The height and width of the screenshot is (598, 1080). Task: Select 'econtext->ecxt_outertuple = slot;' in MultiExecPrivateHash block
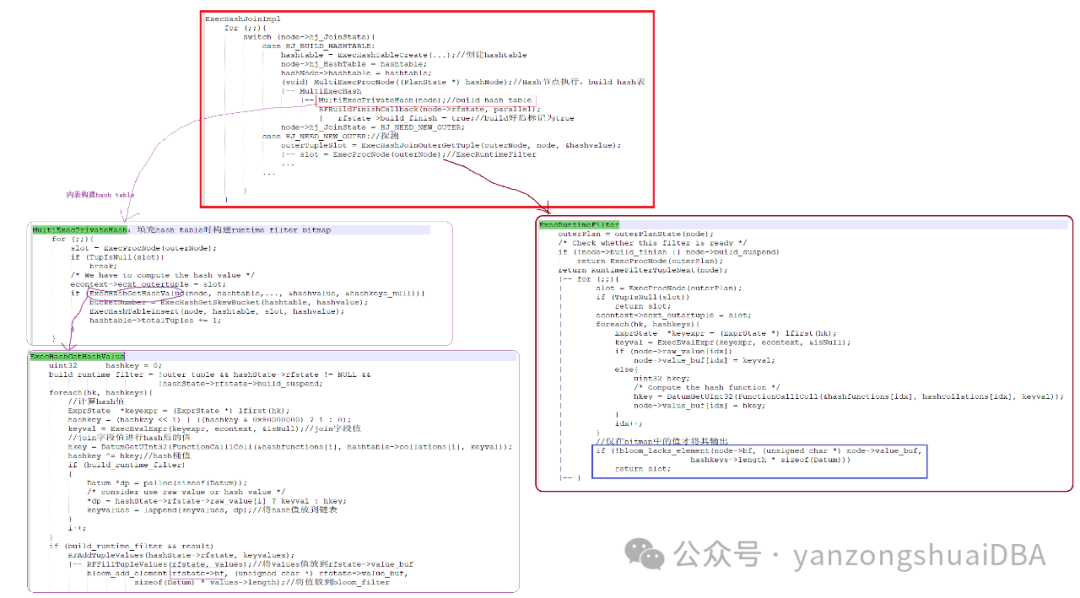[x=147, y=284]
